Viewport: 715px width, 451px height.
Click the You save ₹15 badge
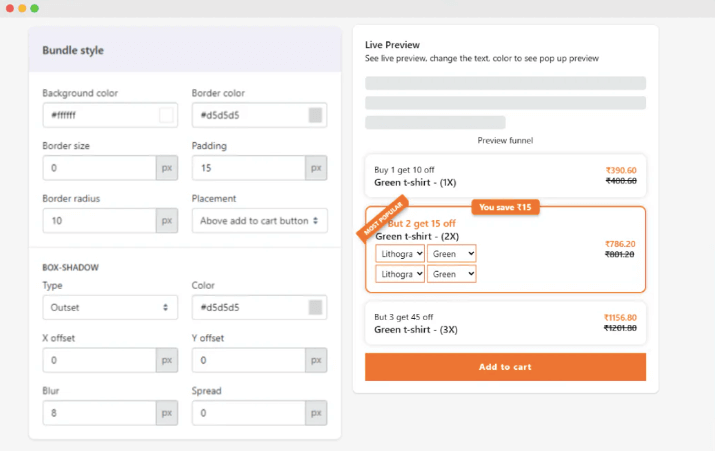point(505,207)
